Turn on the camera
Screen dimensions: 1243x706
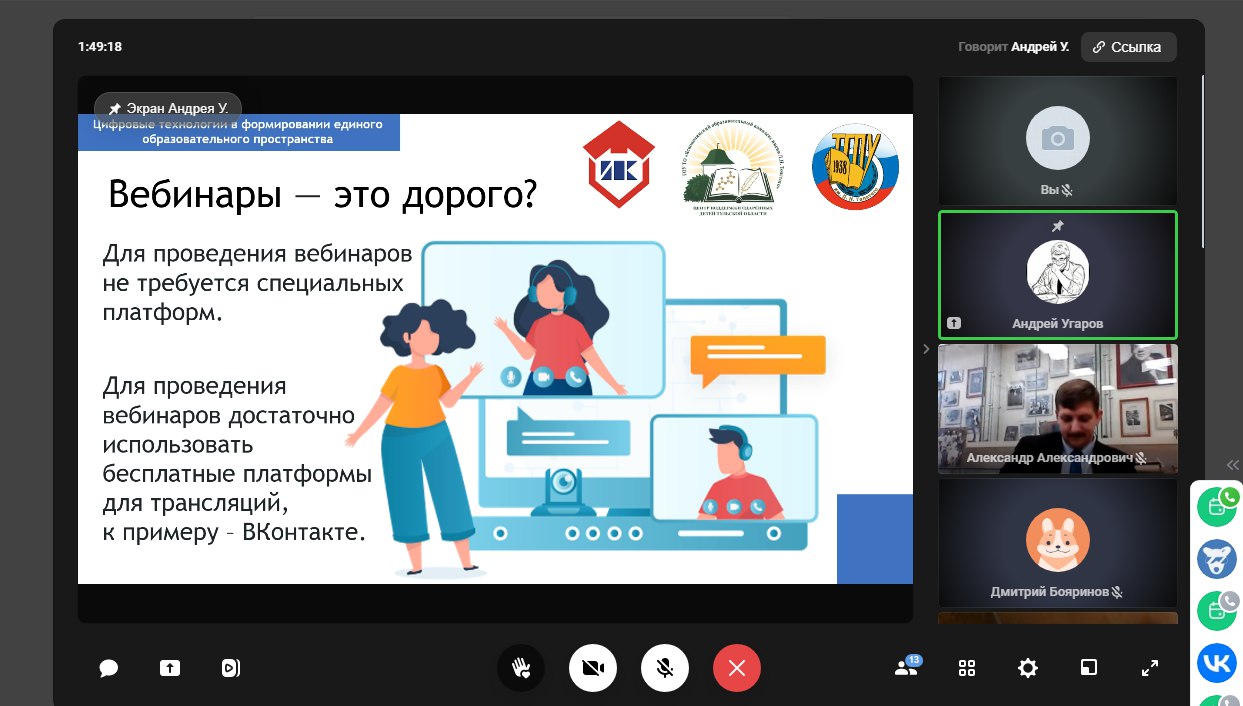point(593,668)
